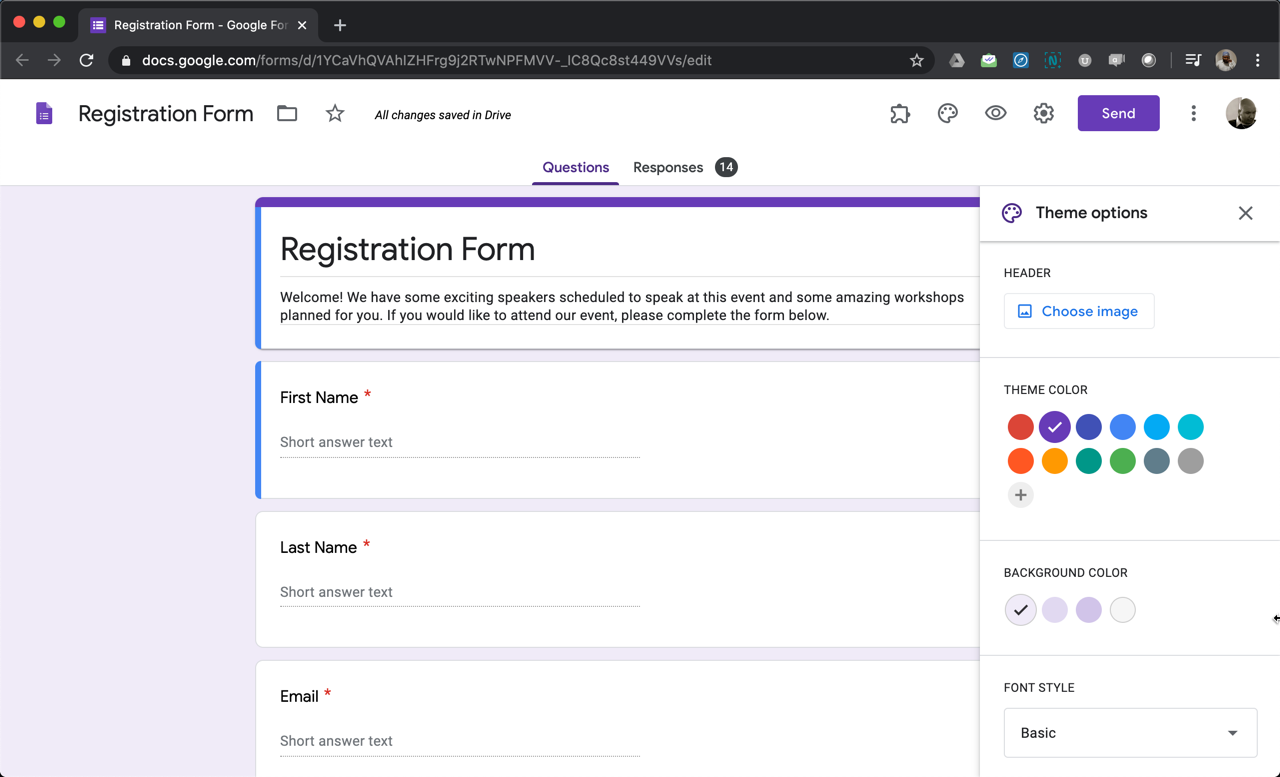This screenshot has height=777, width=1280.
Task: Close the Theme options panel
Action: coord(1245,213)
